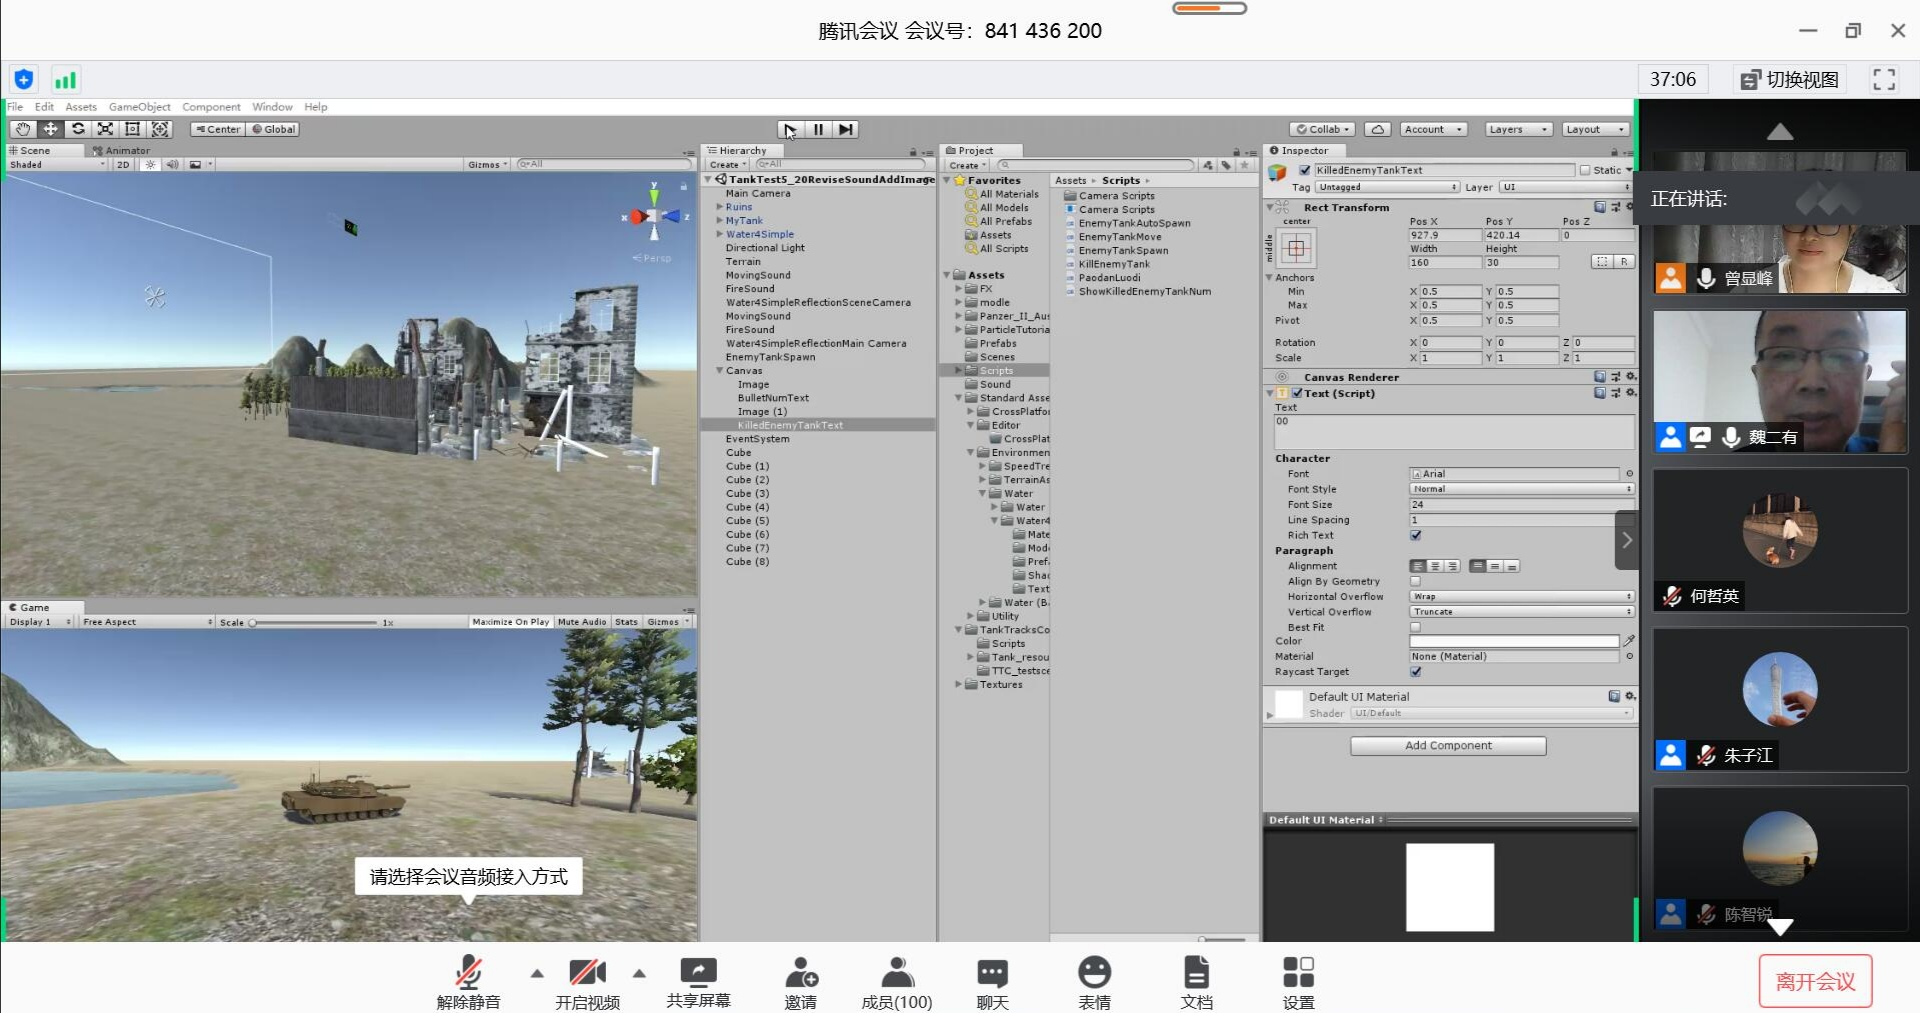Click the Text (Script) gear icon
This screenshot has width=1920, height=1013.
1630,393
